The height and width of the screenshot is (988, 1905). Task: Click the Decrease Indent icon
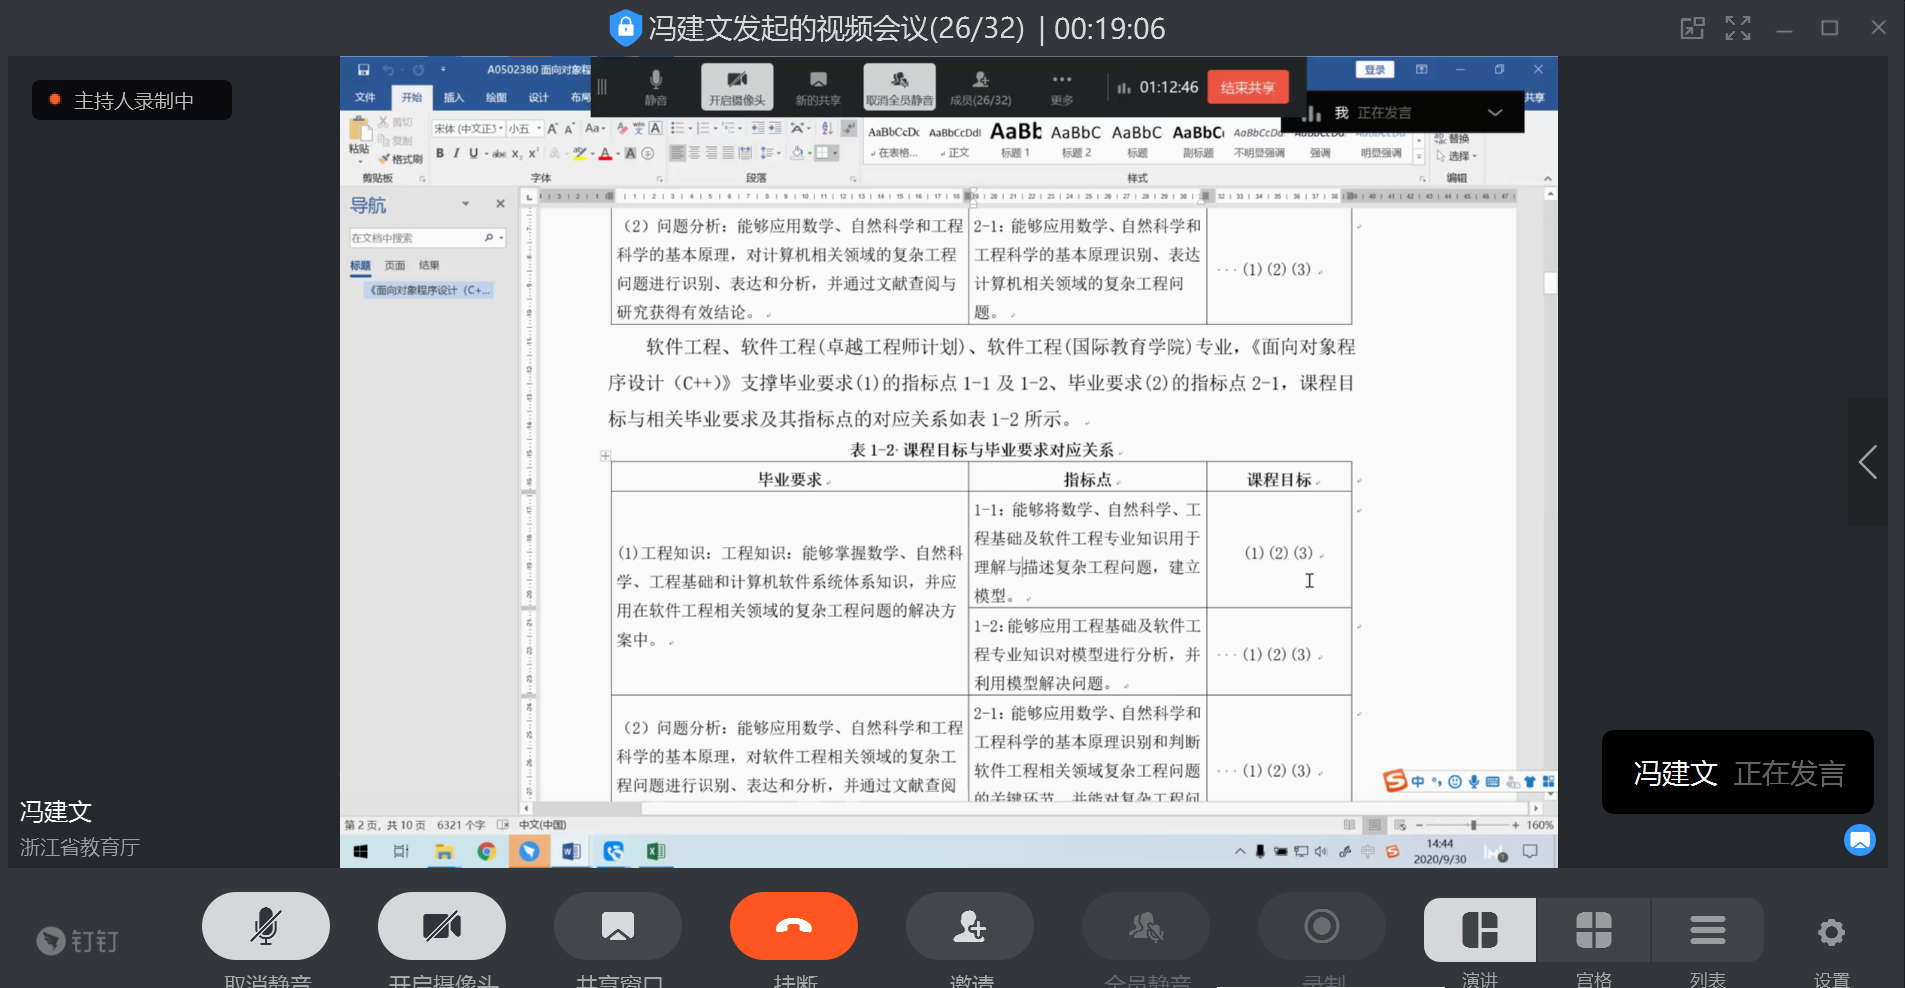[x=758, y=128]
